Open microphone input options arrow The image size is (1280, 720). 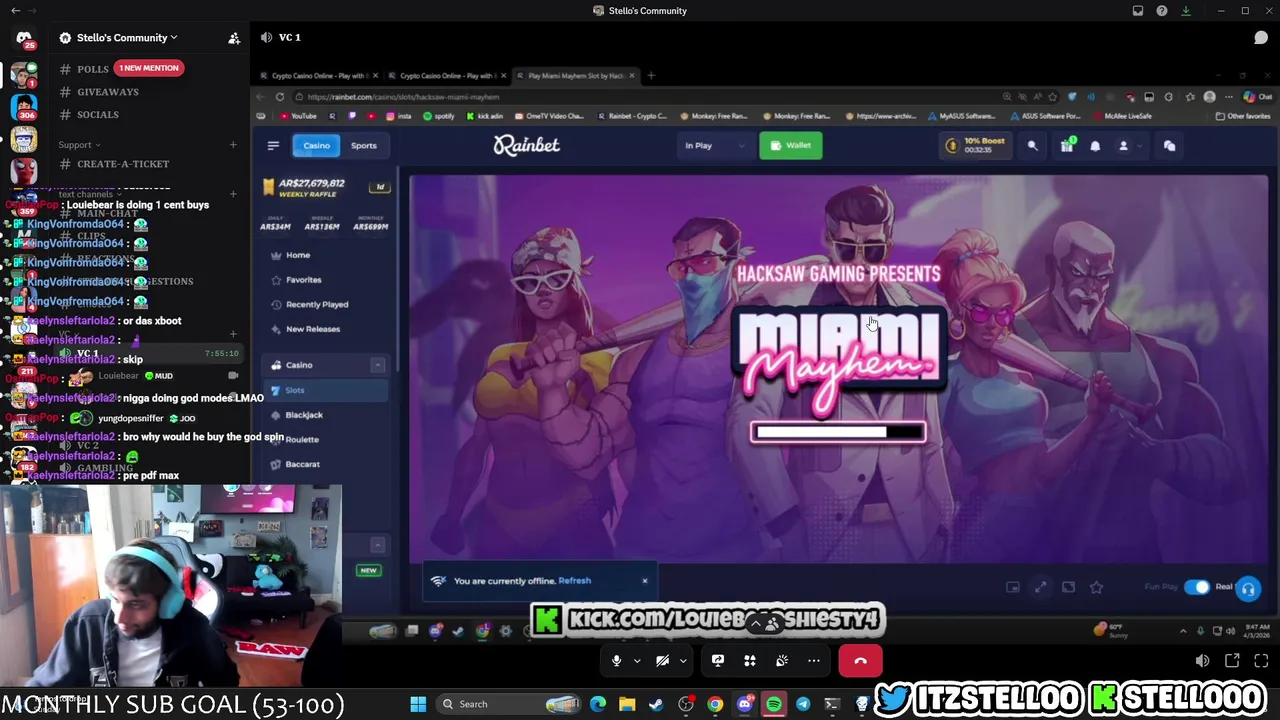[637, 661]
